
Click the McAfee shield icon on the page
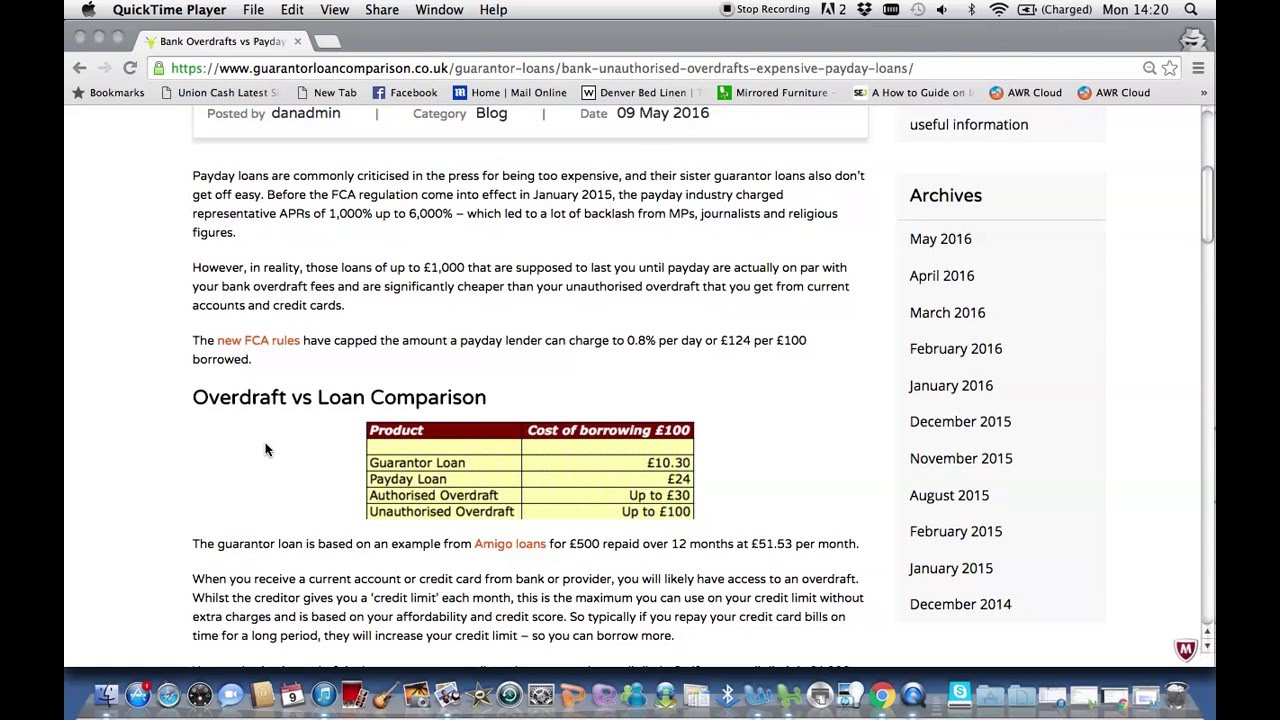pos(1186,649)
